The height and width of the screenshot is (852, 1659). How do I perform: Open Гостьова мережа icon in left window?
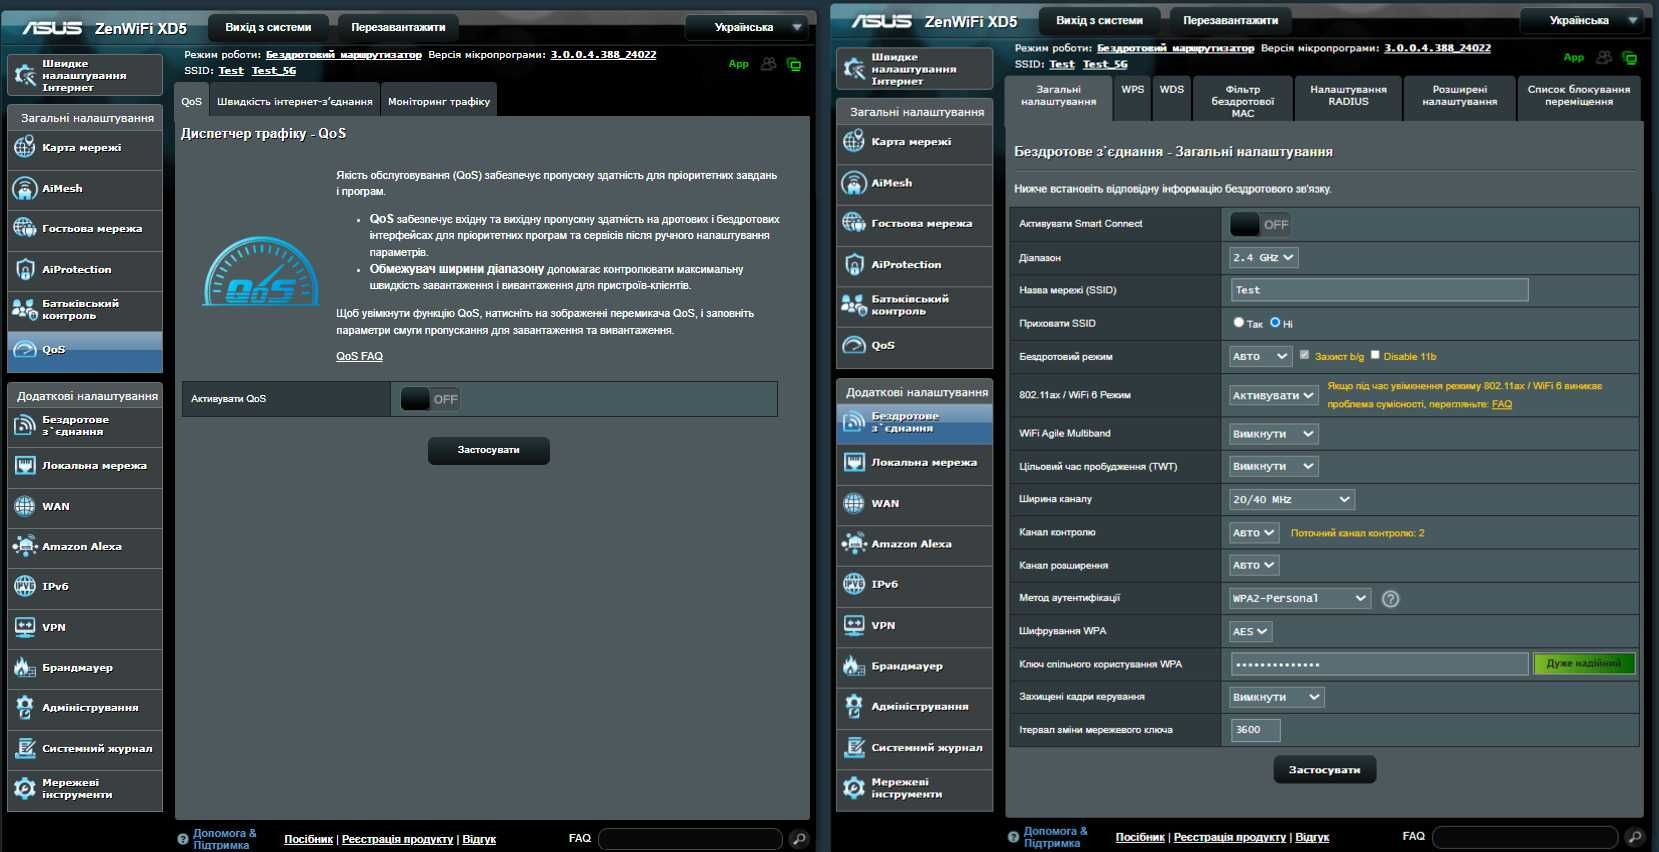pos(25,229)
